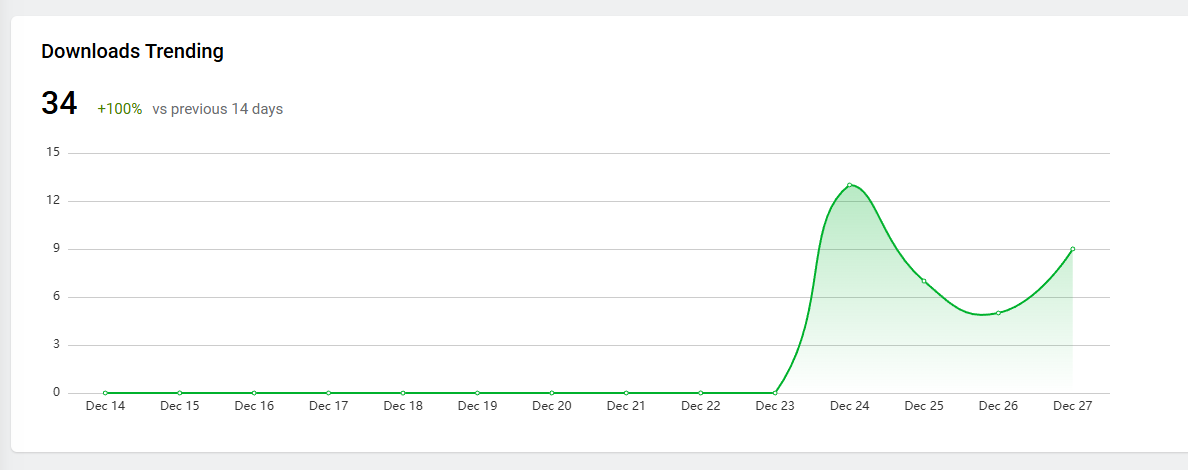Click the 12 y-axis label
The height and width of the screenshot is (470, 1188).
pyautogui.click(x=53, y=200)
